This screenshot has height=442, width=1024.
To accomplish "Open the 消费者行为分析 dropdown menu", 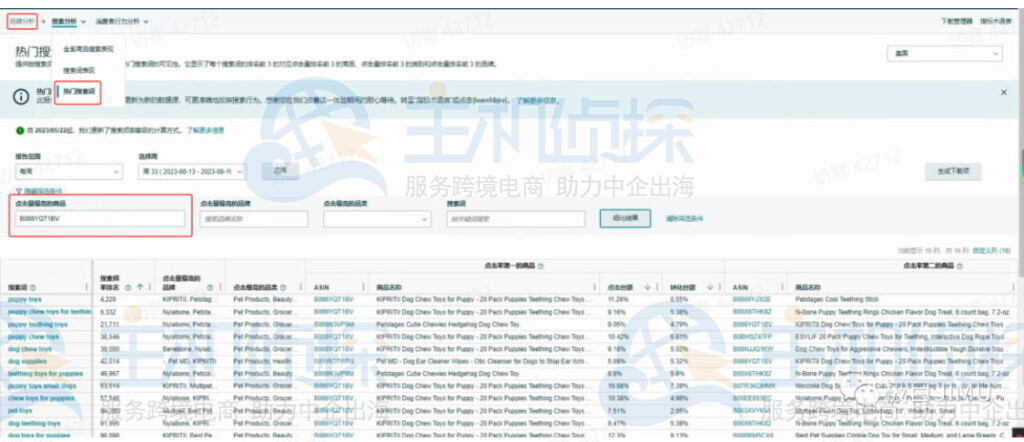I will [x=122, y=21].
